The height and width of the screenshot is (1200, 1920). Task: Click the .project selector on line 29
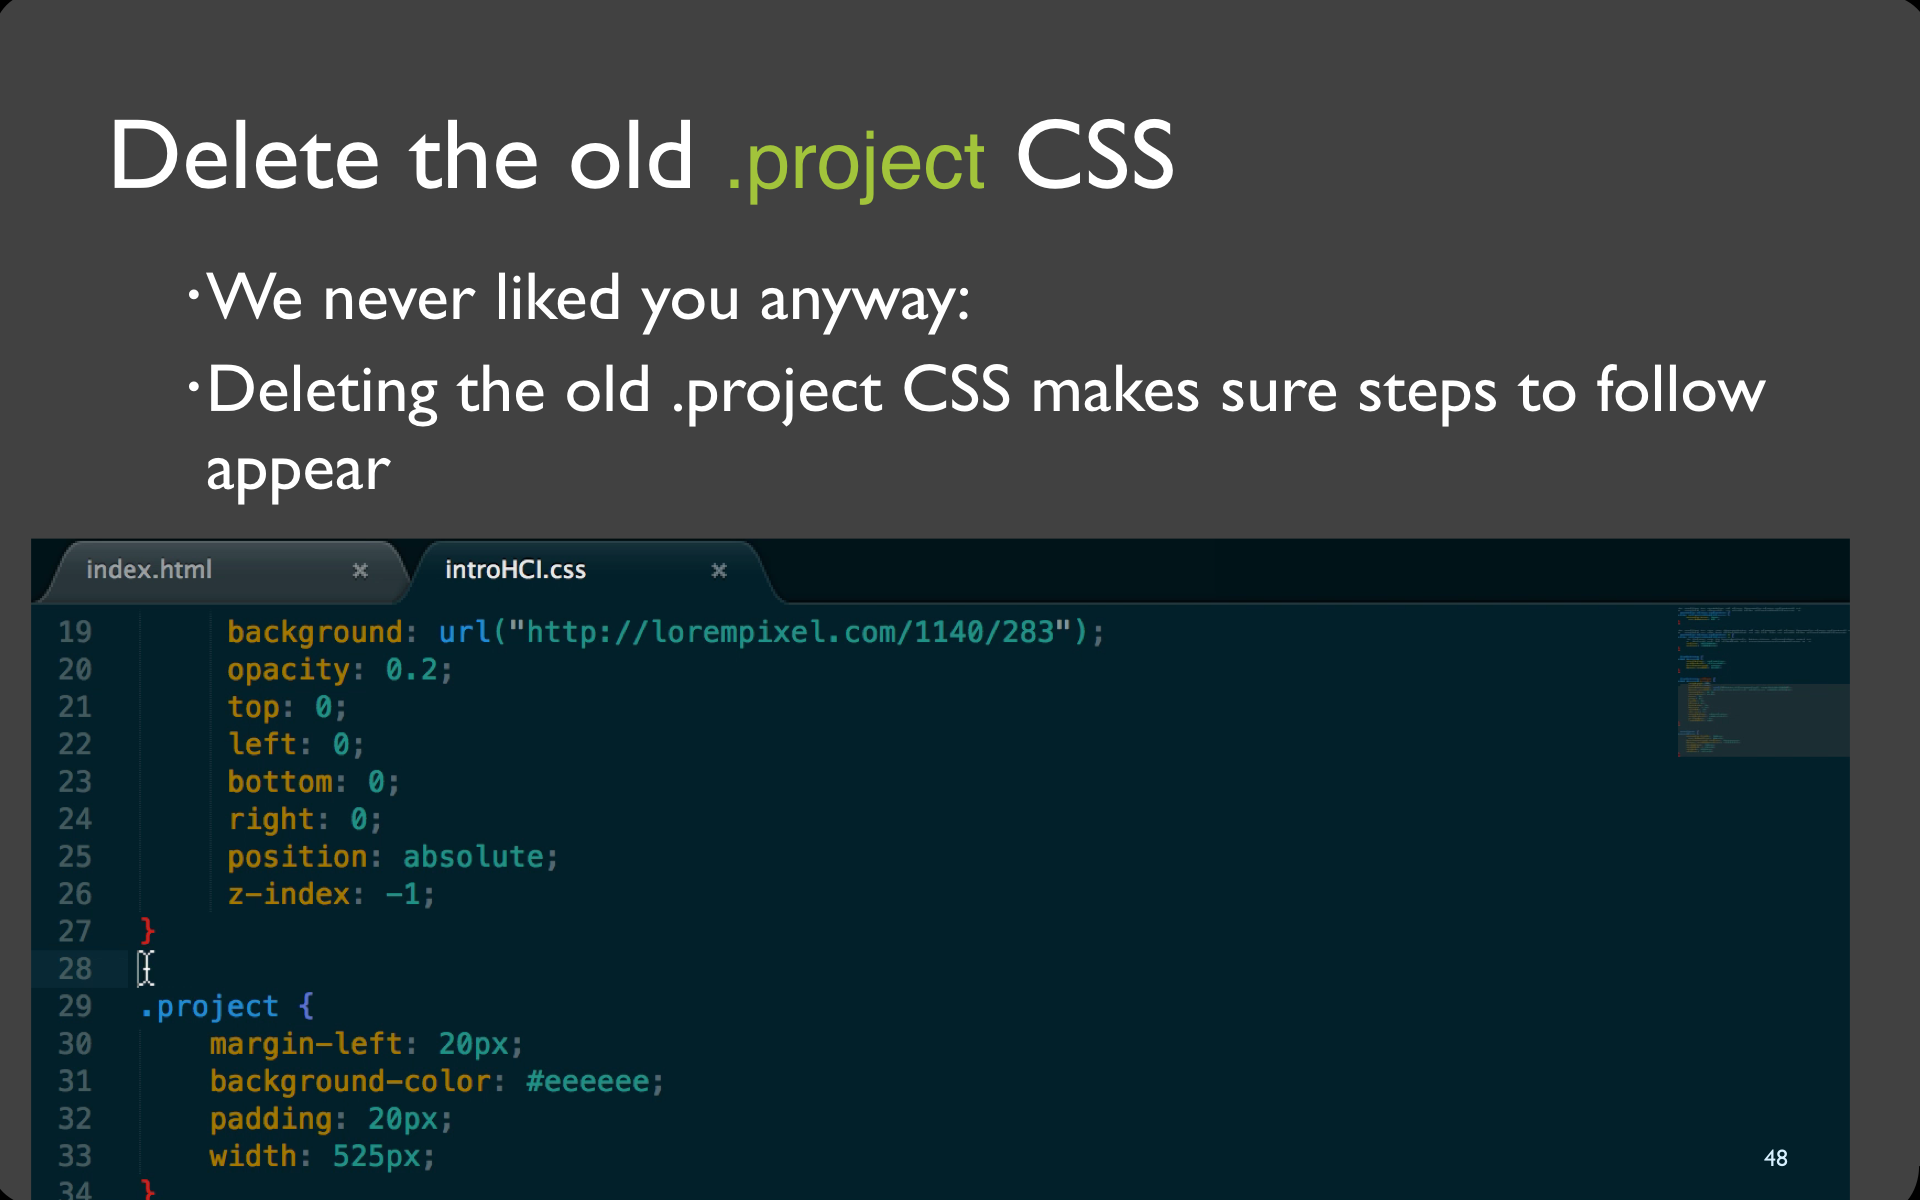(x=209, y=1006)
